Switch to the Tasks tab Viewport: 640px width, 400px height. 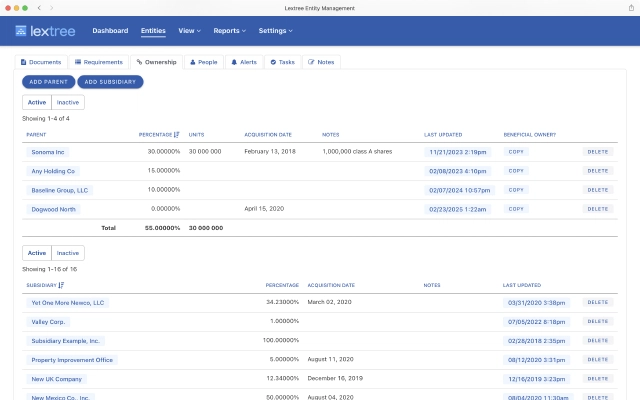pos(282,62)
